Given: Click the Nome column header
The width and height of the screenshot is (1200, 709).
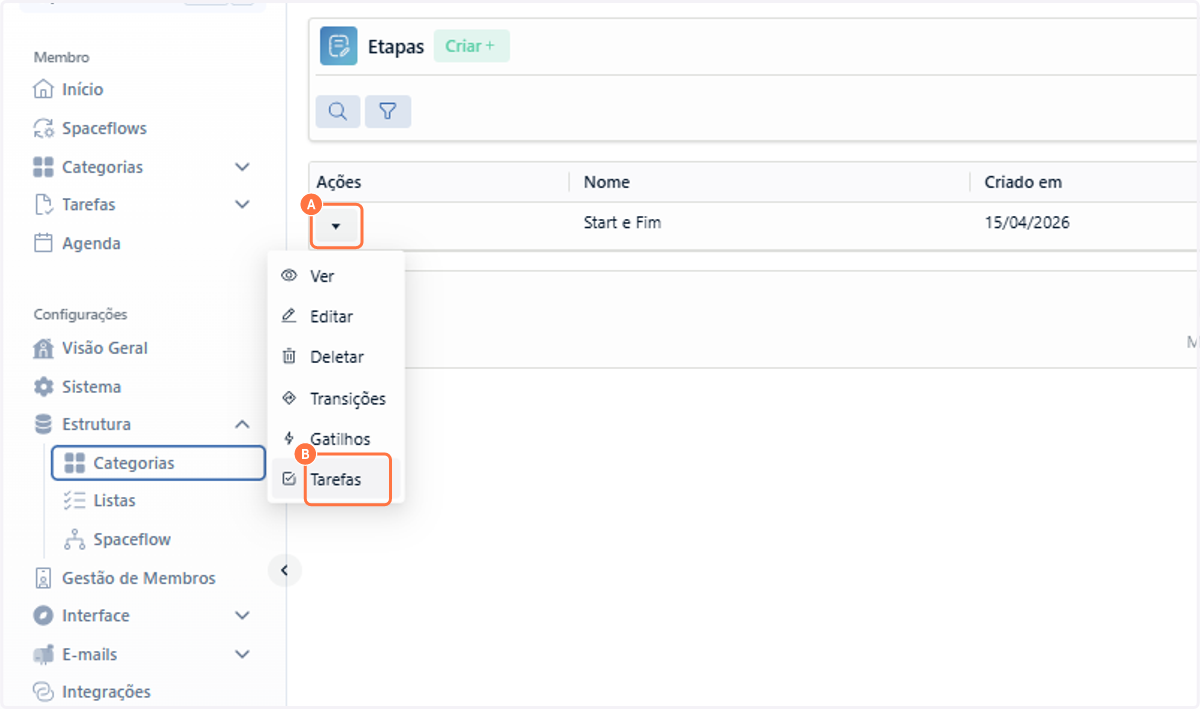Looking at the screenshot, I should click(606, 182).
